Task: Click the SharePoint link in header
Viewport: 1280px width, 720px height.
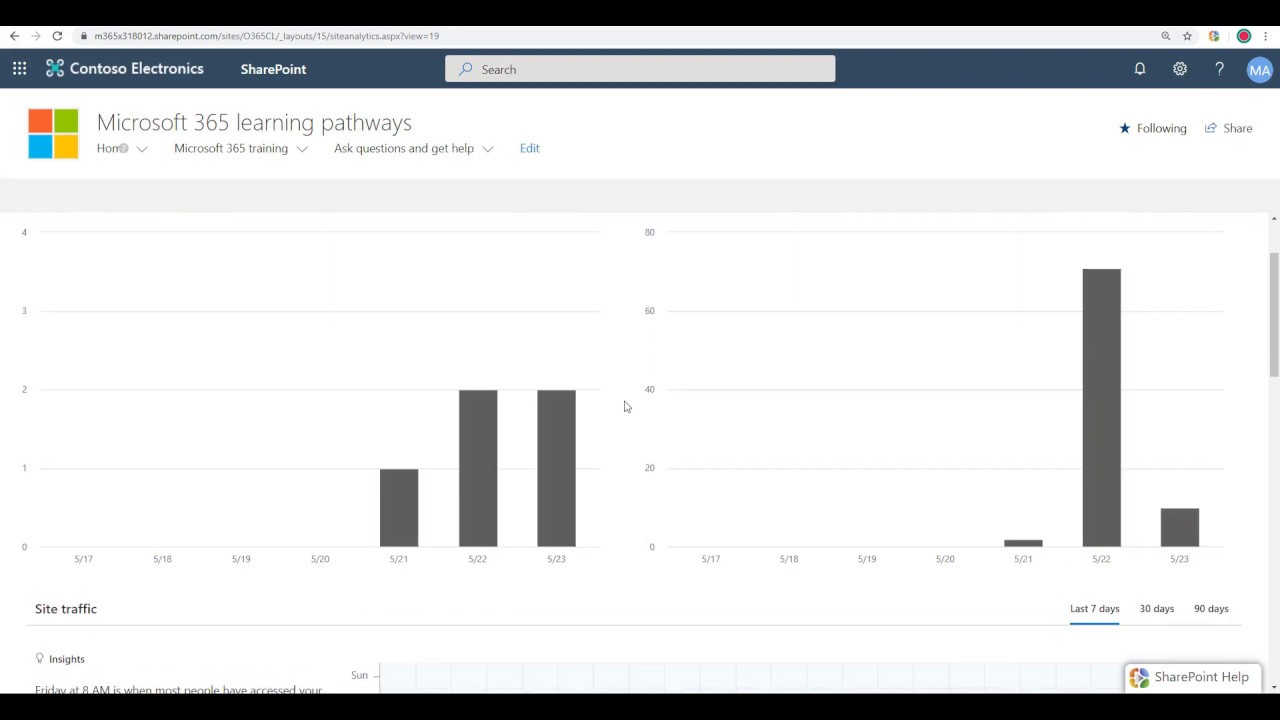Action: coord(273,69)
